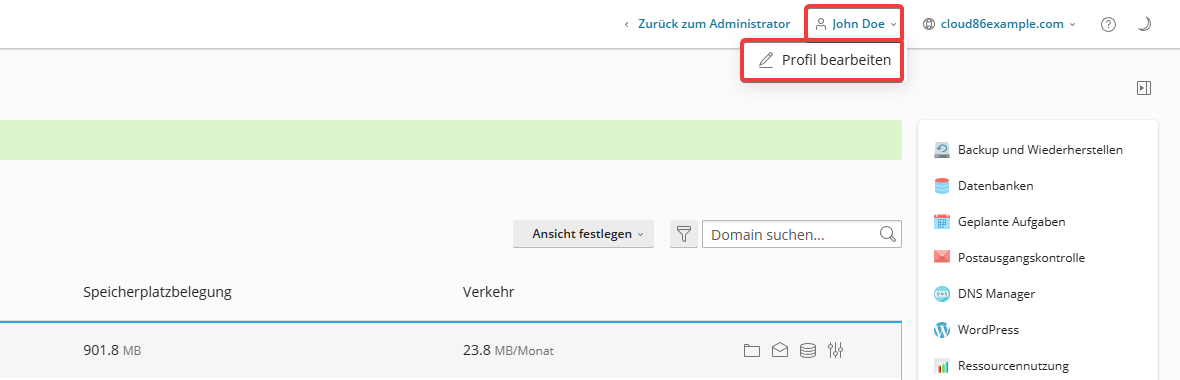Viewport: 1180px width, 380px height.
Task: Click the filter funnel icon
Action: click(x=683, y=234)
